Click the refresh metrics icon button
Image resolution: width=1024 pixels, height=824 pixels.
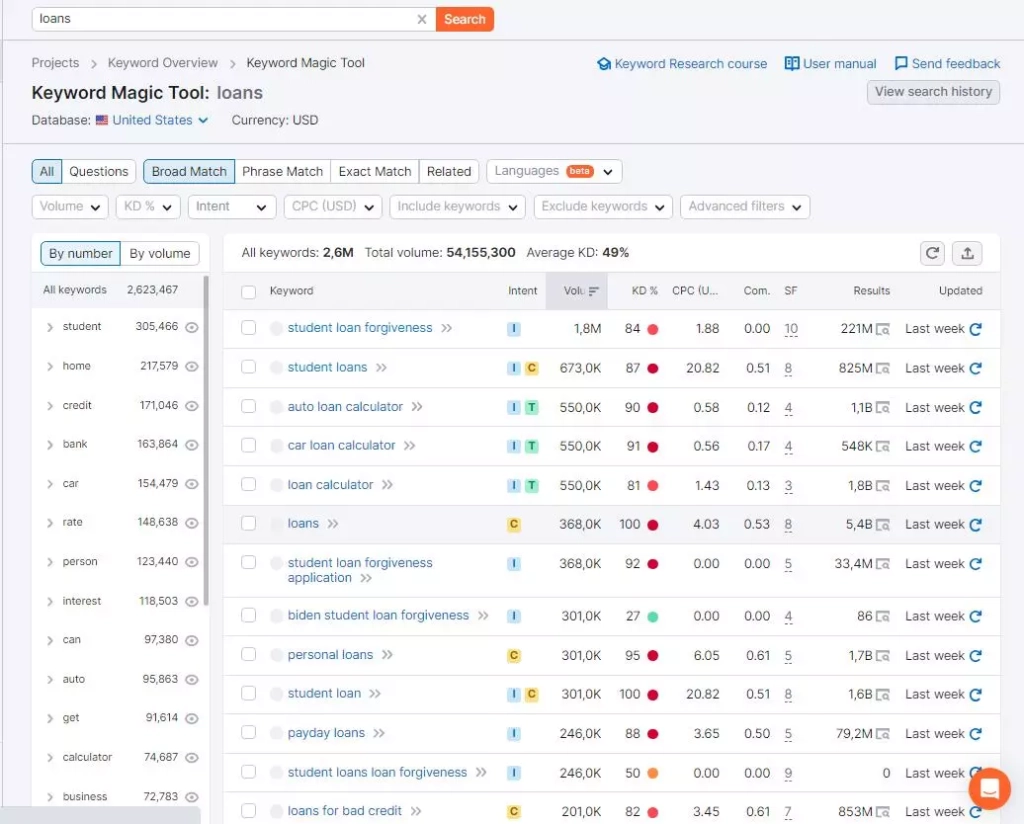(x=933, y=253)
